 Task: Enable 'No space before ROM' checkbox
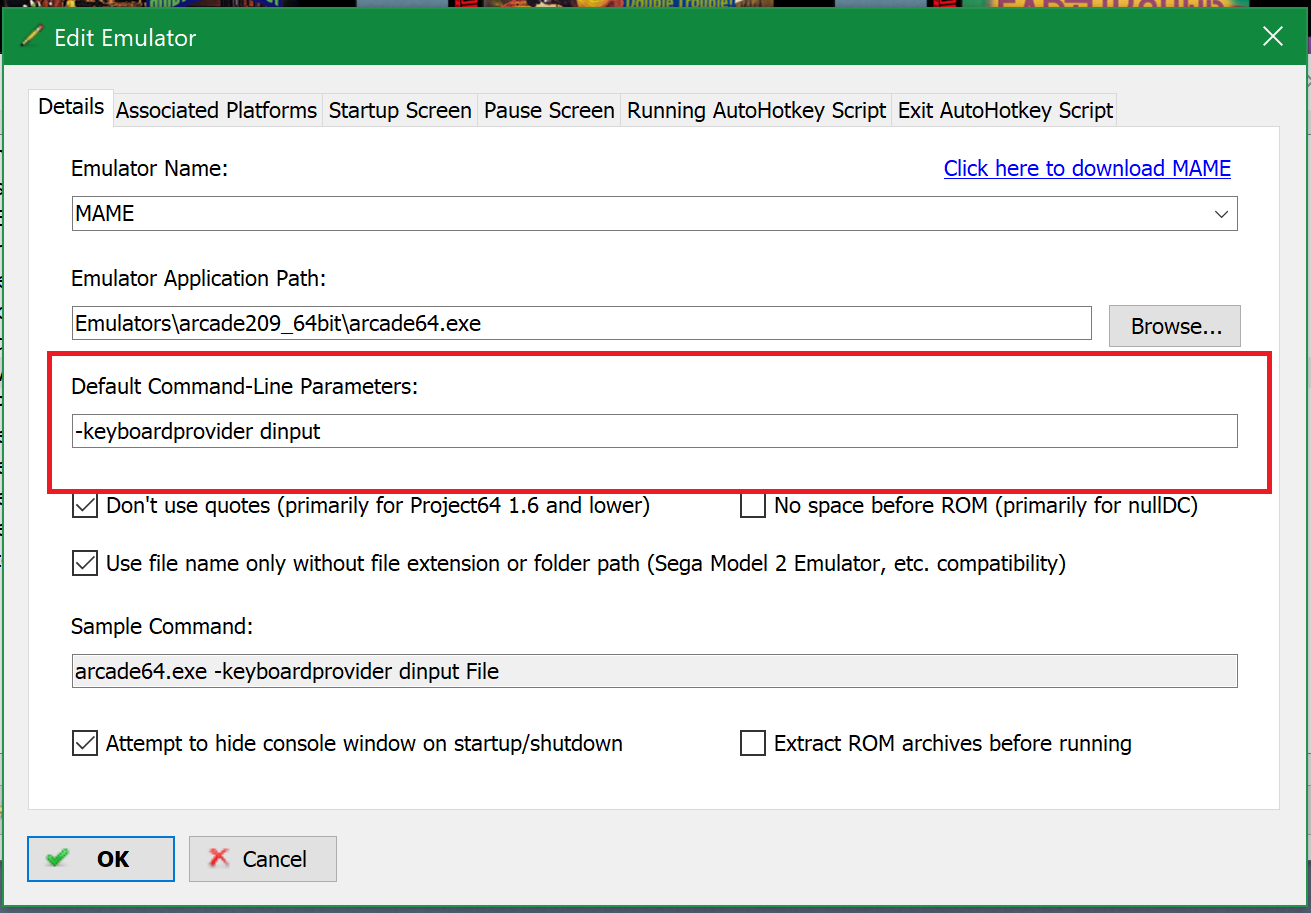click(753, 506)
